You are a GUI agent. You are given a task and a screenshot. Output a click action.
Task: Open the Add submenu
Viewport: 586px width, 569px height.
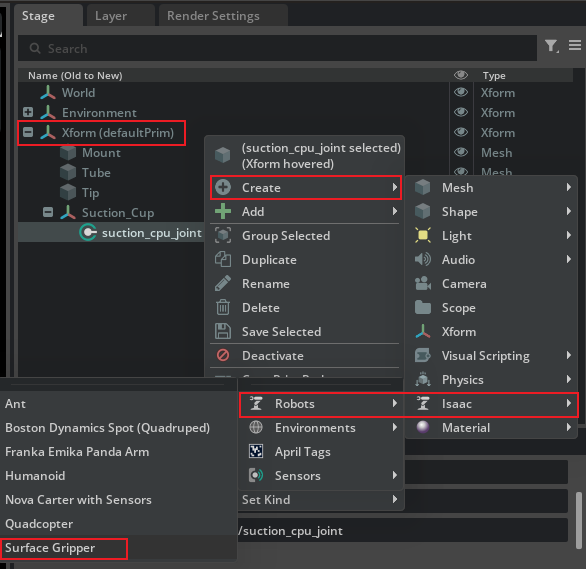click(306, 211)
